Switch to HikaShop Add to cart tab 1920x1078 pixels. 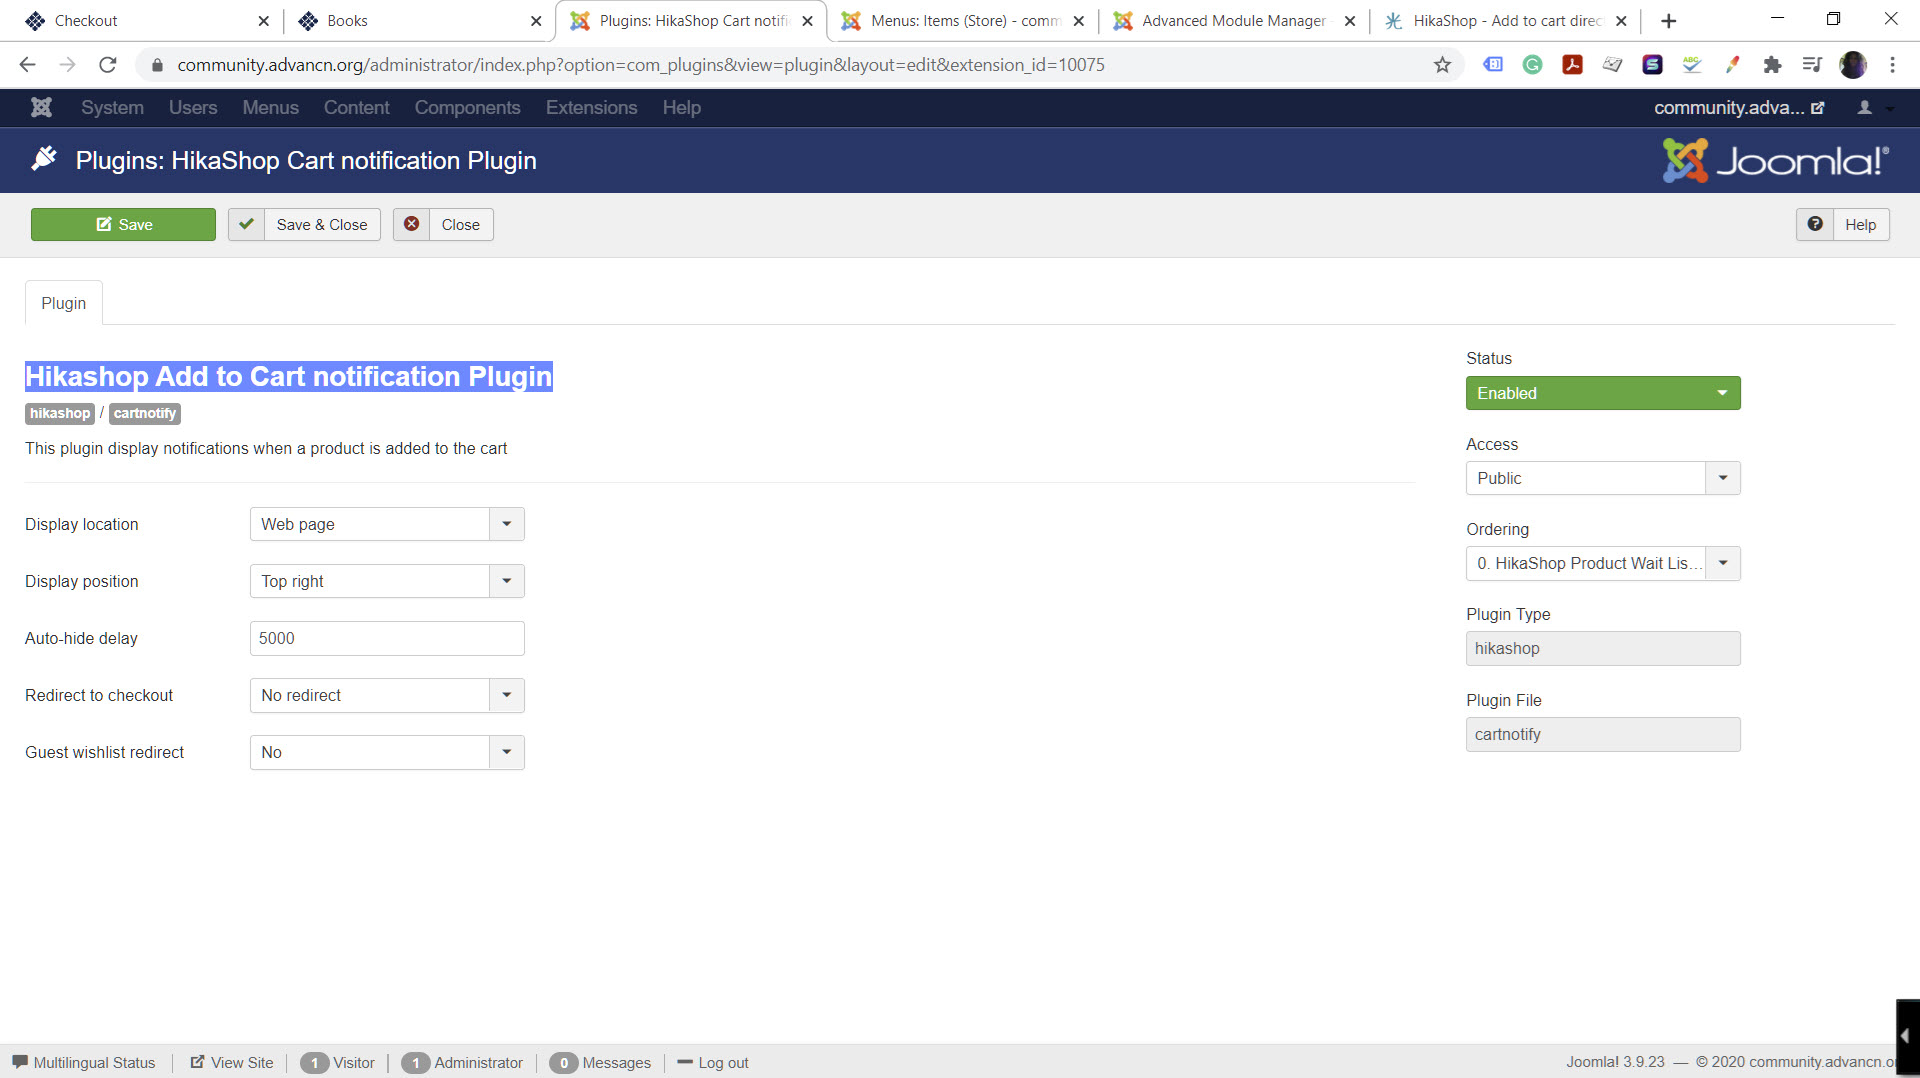pos(1505,21)
